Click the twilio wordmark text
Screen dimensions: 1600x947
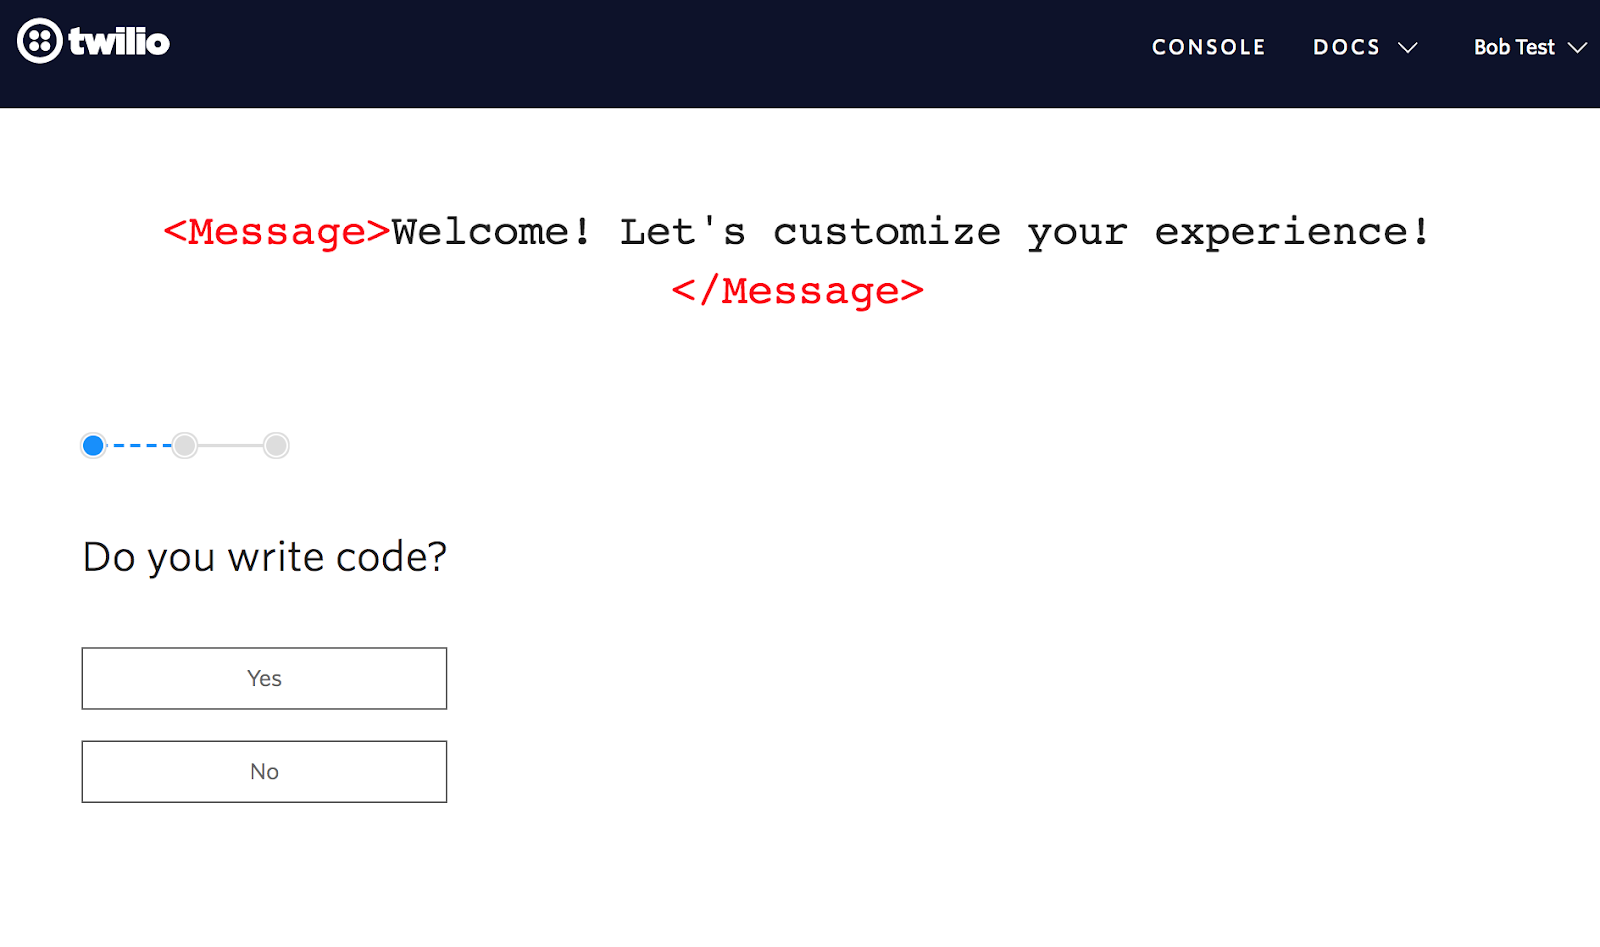click(119, 42)
